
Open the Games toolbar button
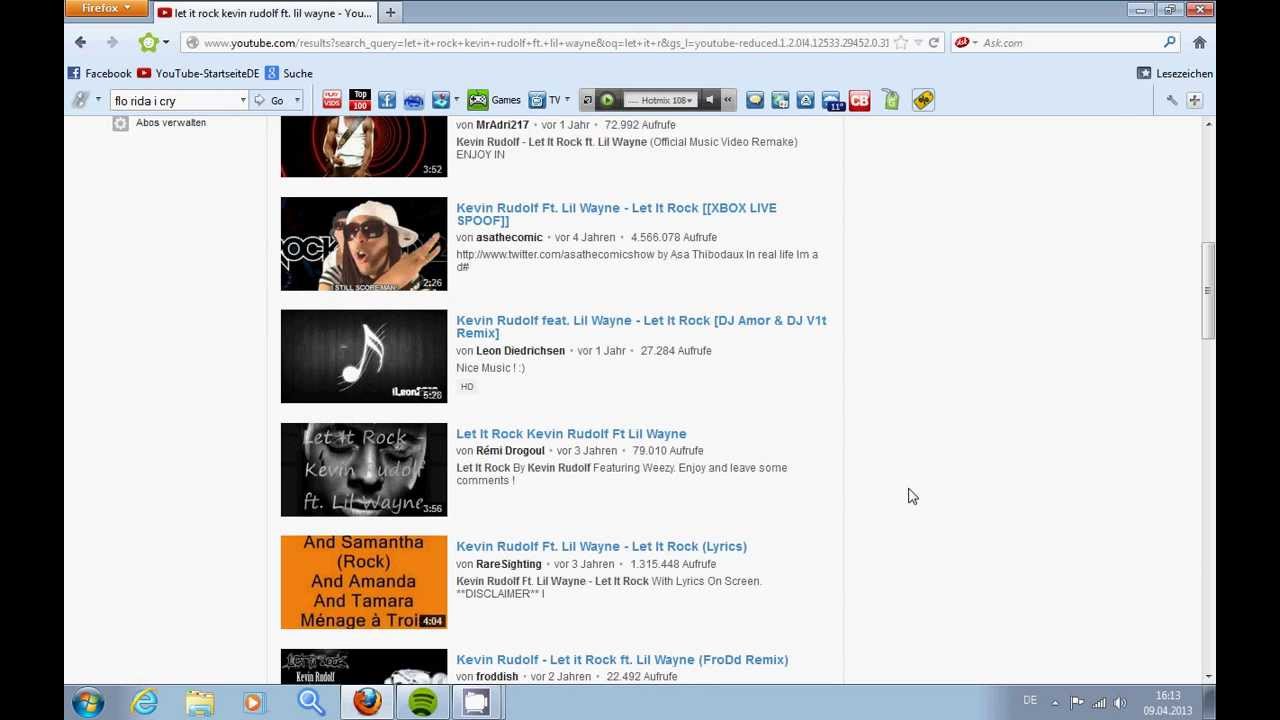(x=495, y=100)
